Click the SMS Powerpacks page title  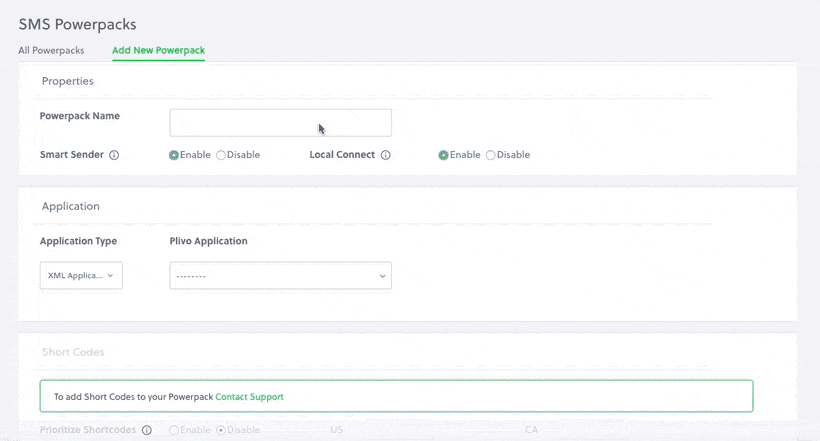click(77, 24)
